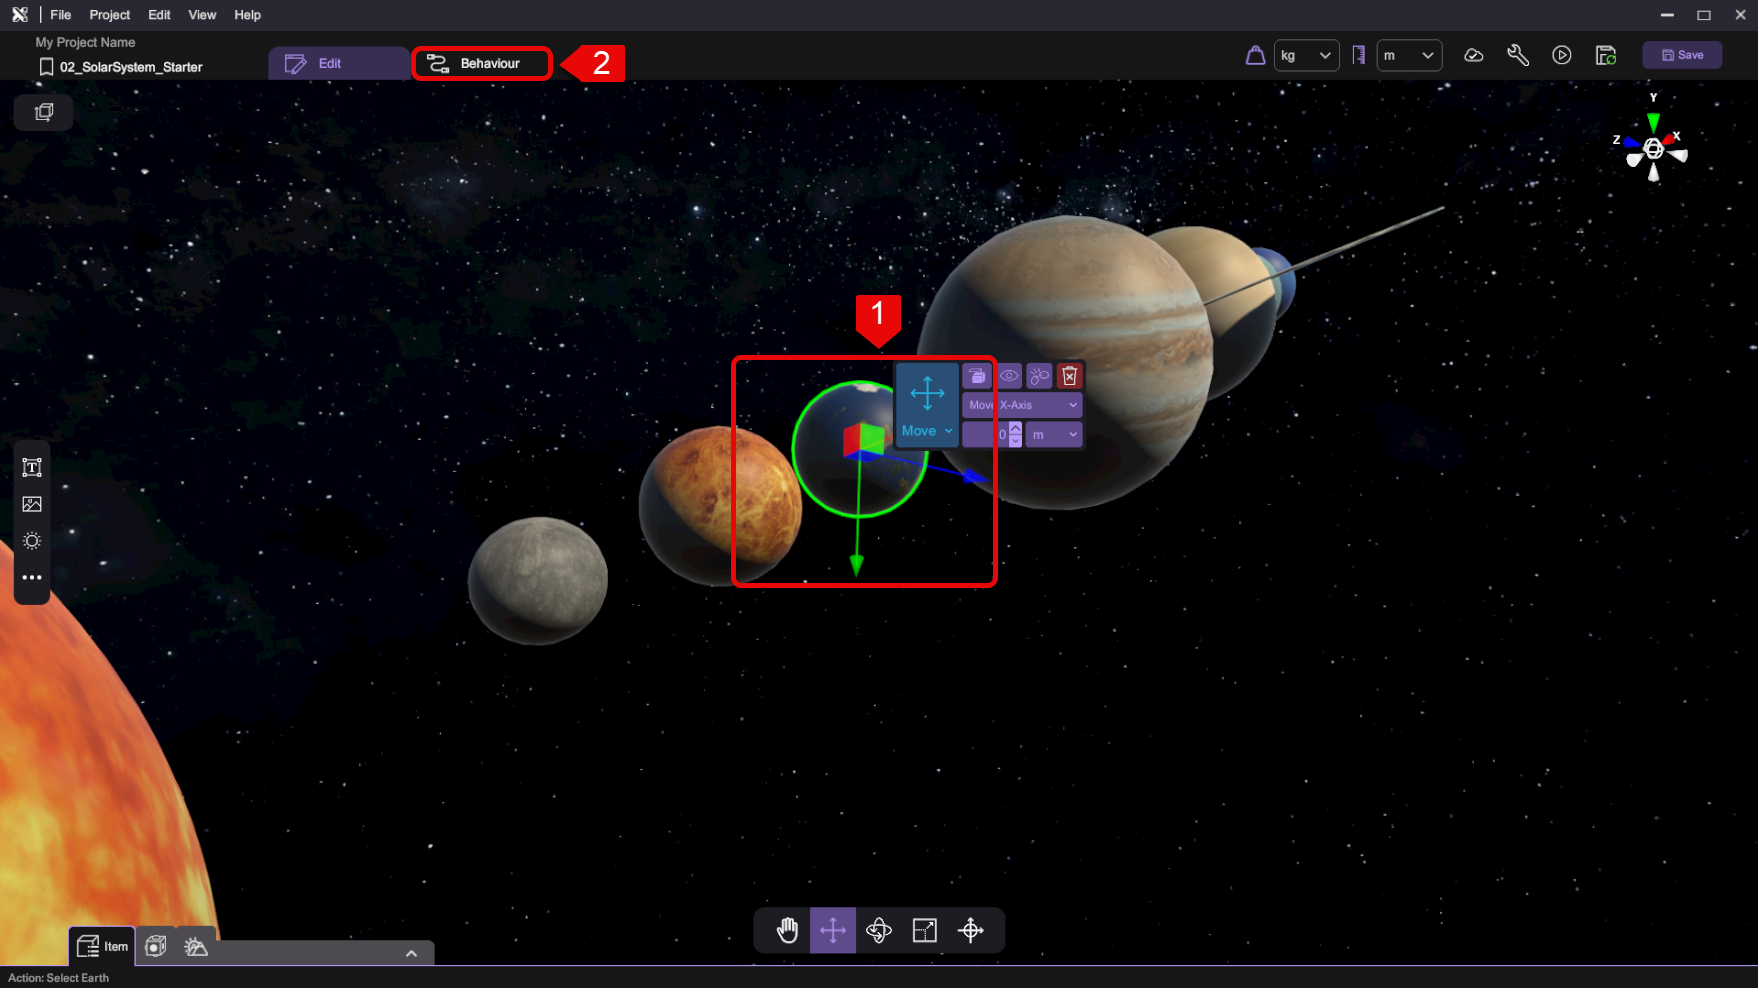This screenshot has height=988, width=1758.
Task: Open the Help menu
Action: (247, 15)
